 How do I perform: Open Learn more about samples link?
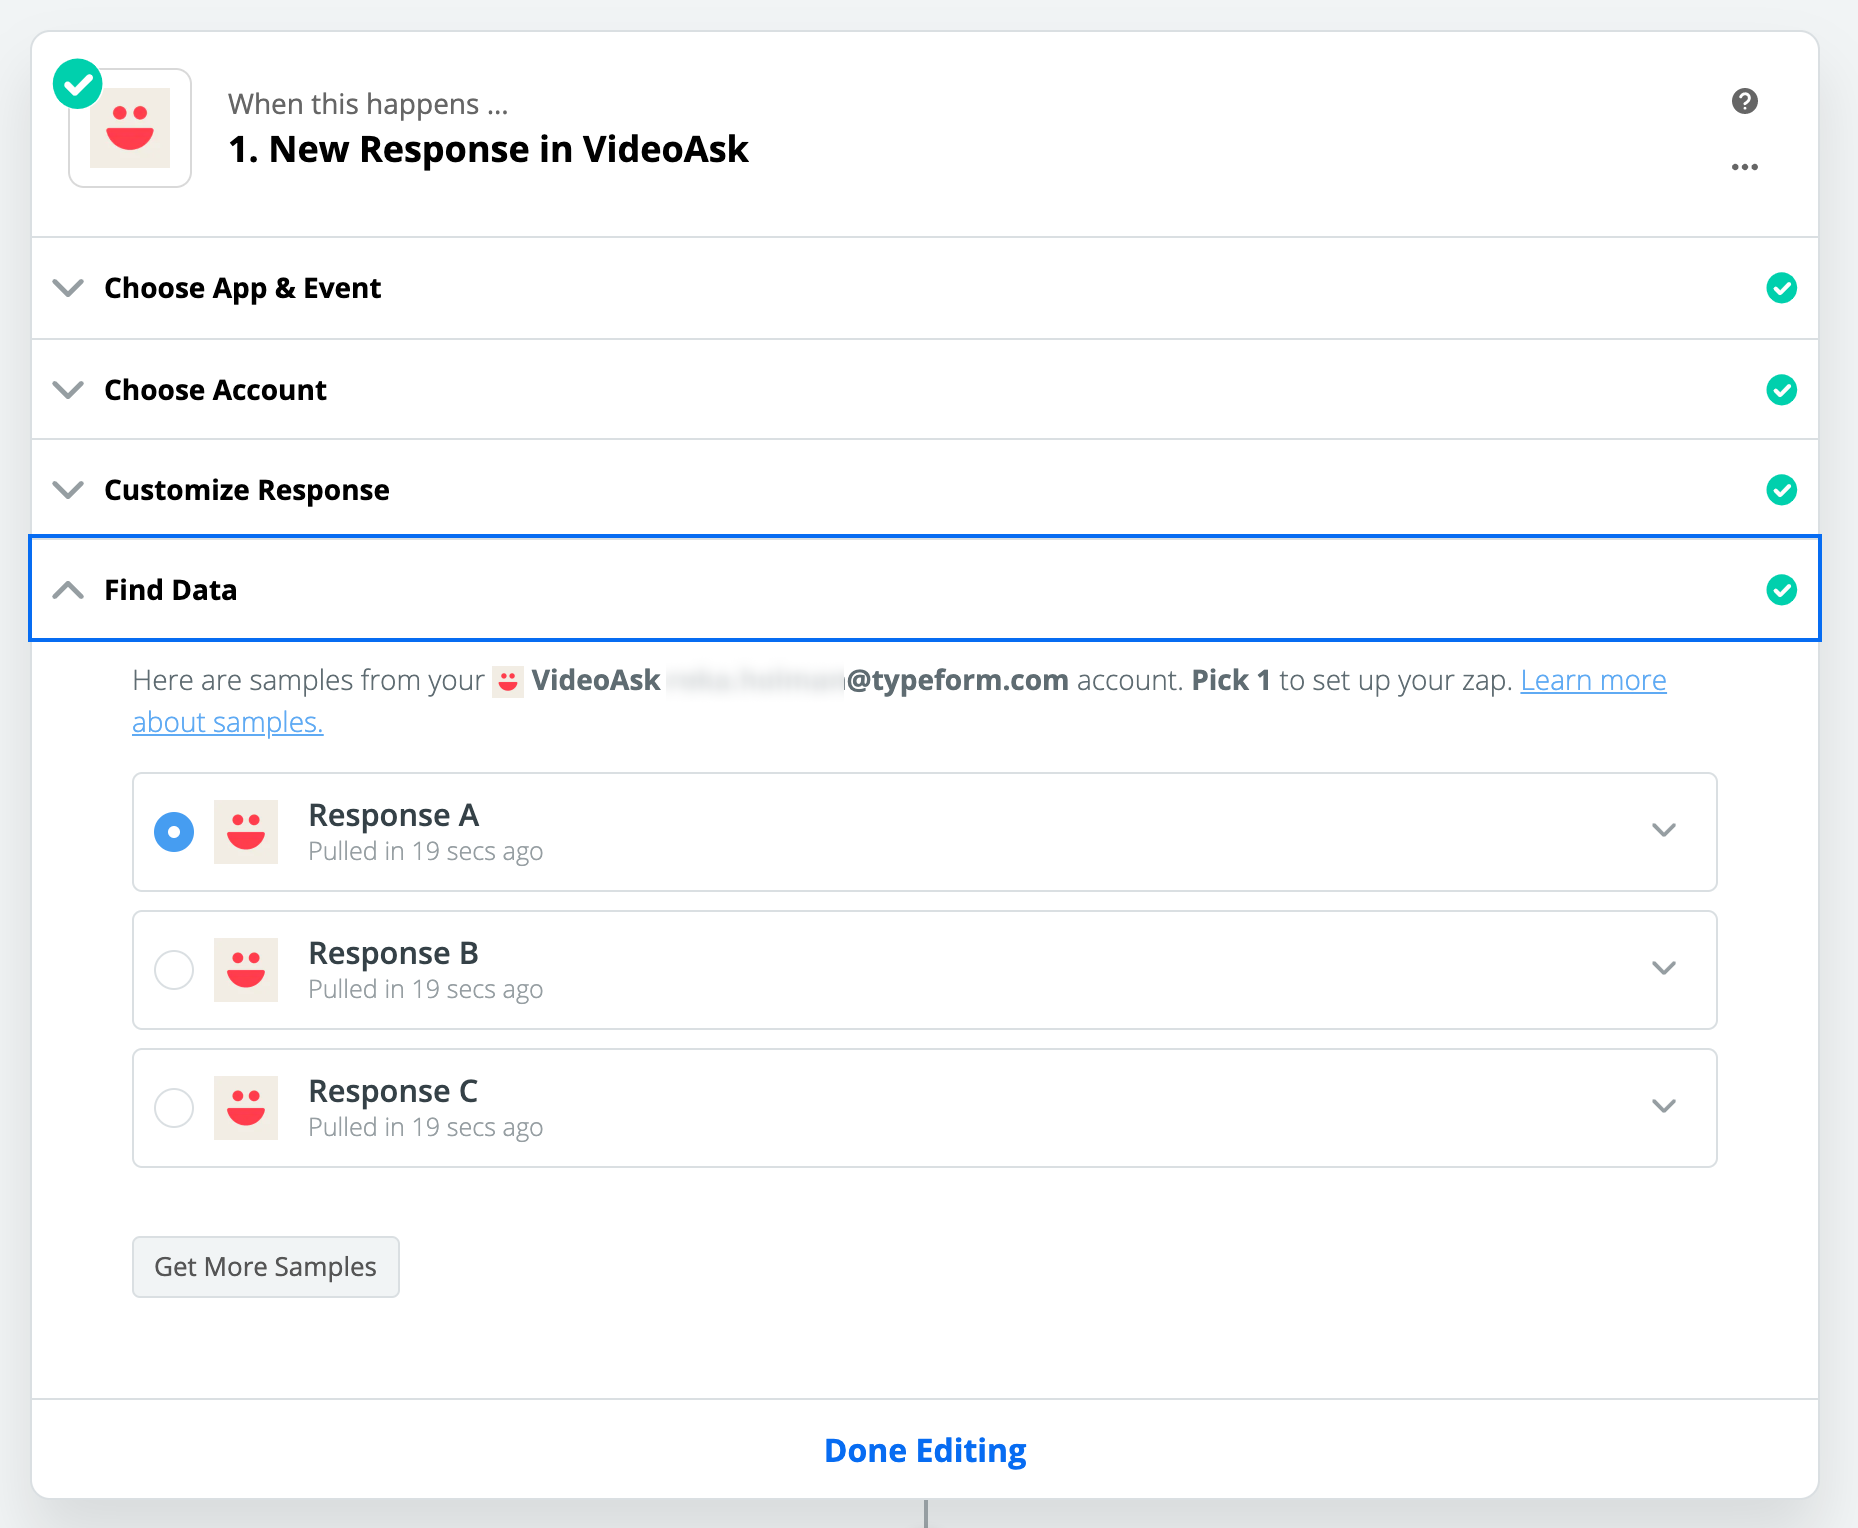[1593, 681]
